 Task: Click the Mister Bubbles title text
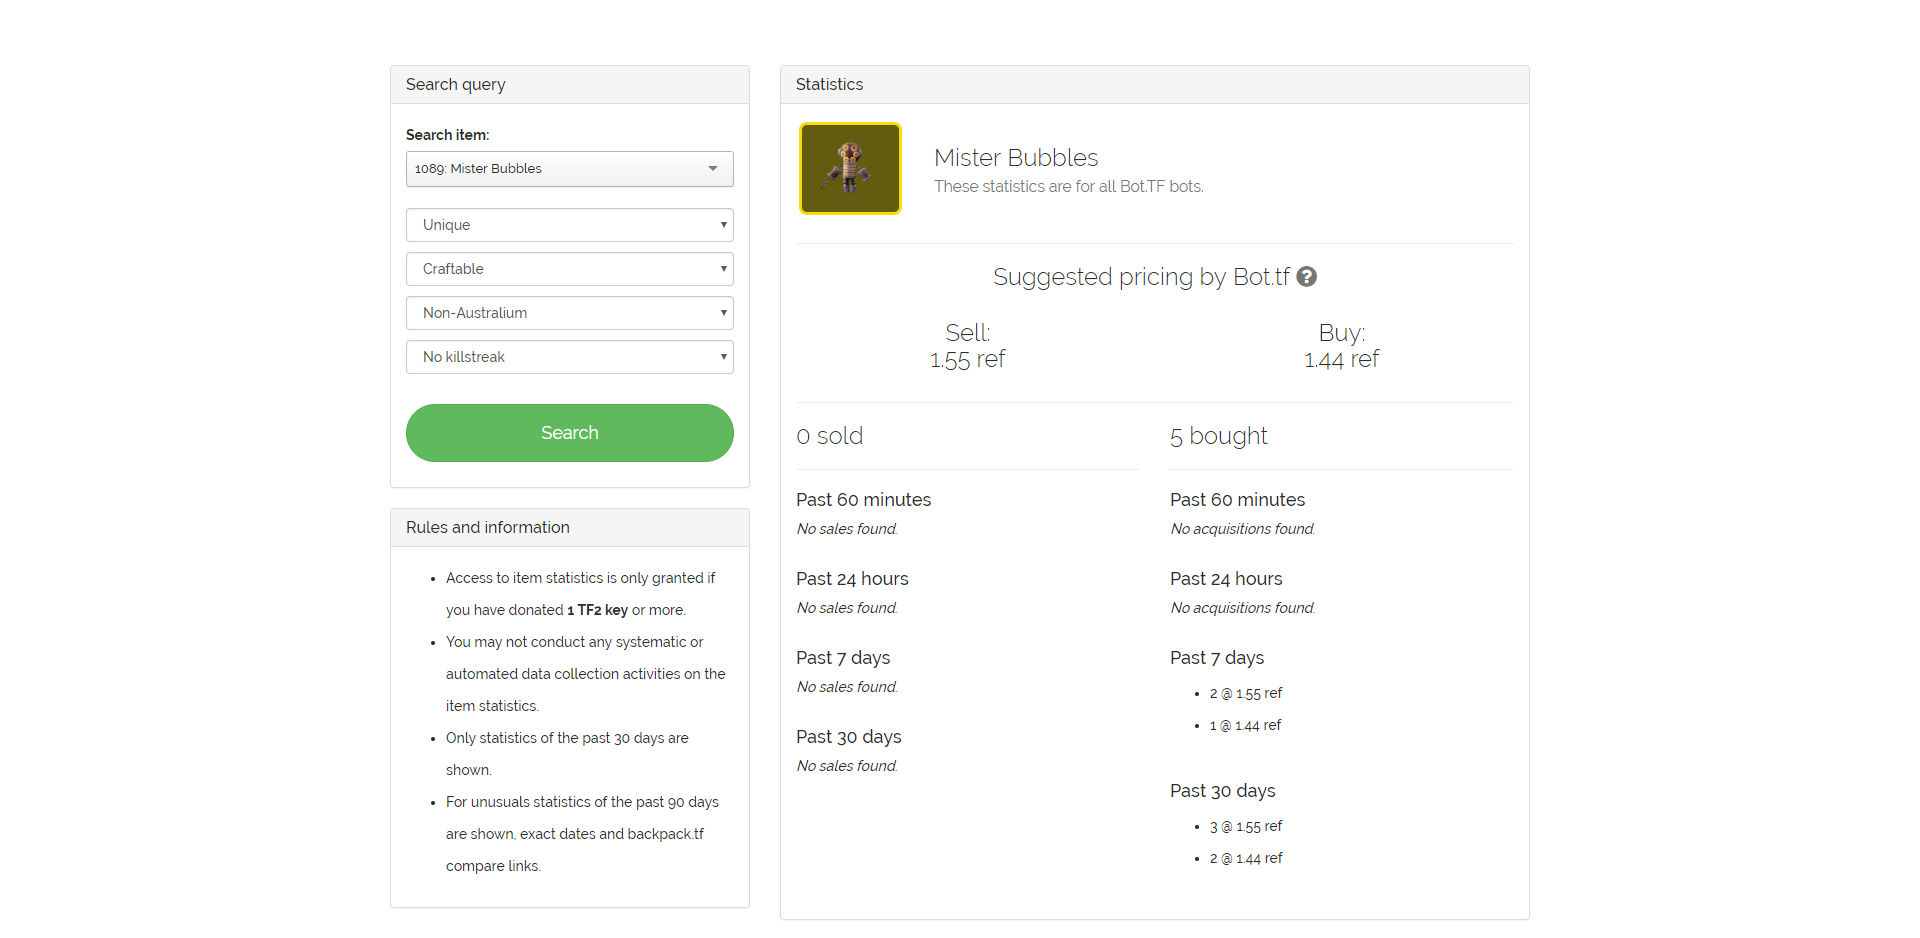[x=1016, y=158]
